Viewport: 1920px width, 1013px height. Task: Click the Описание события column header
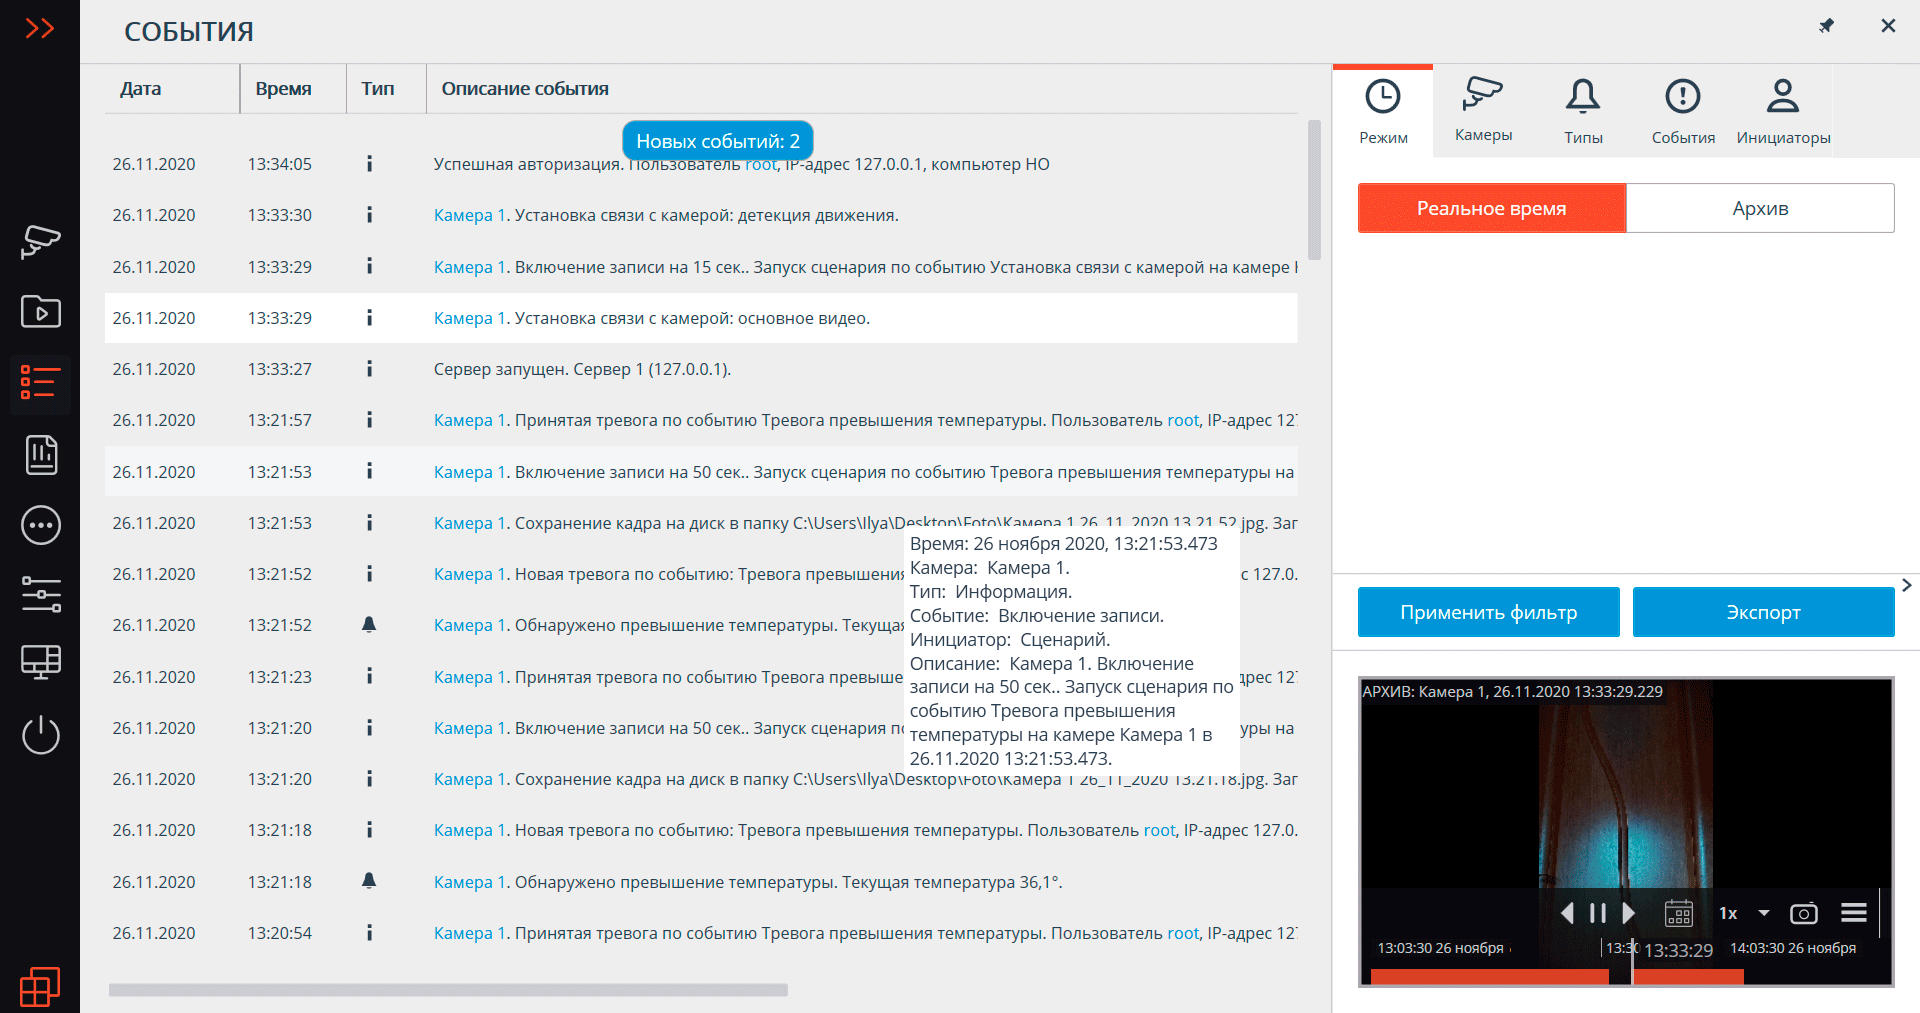pos(525,89)
